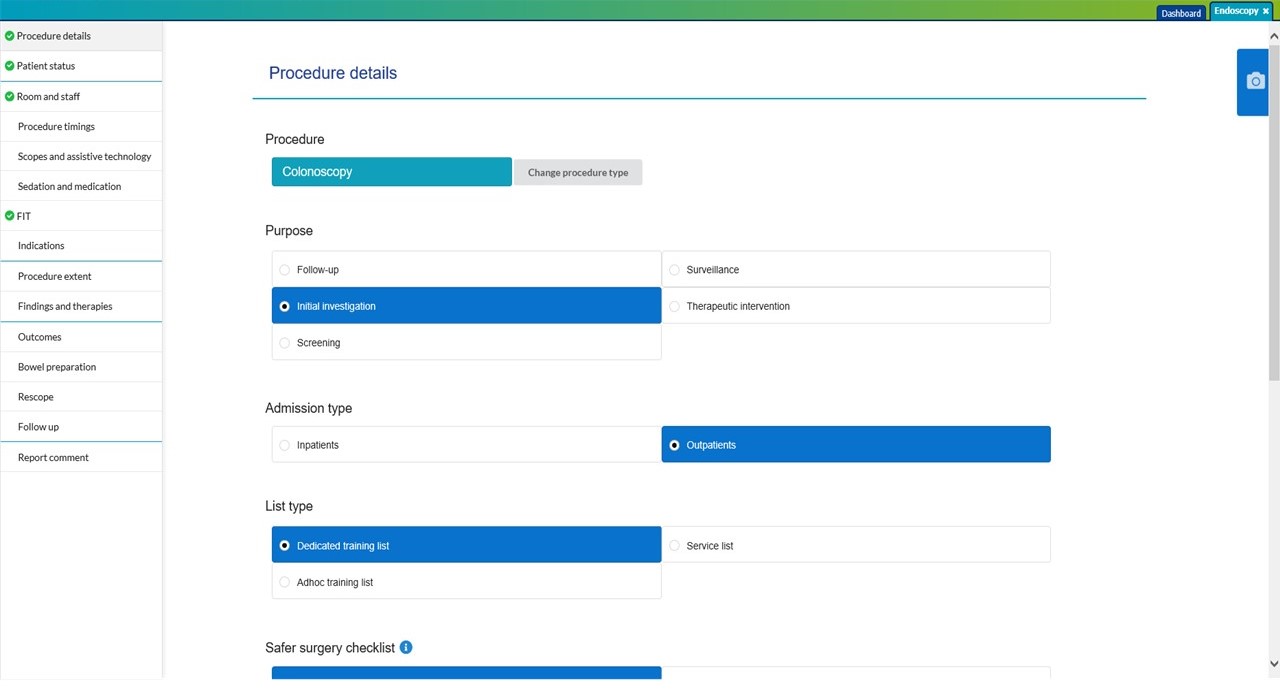Select the Service list option
This screenshot has height=697, width=1280.
855,545
